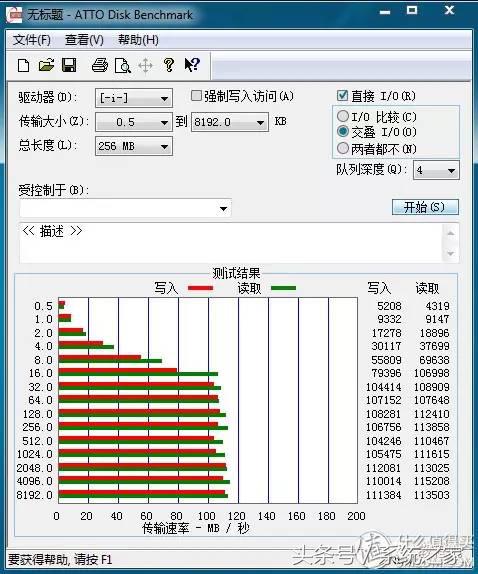Screen dimensions: 478x574
Task: Click the 读取 results column header
Action: 427,288
